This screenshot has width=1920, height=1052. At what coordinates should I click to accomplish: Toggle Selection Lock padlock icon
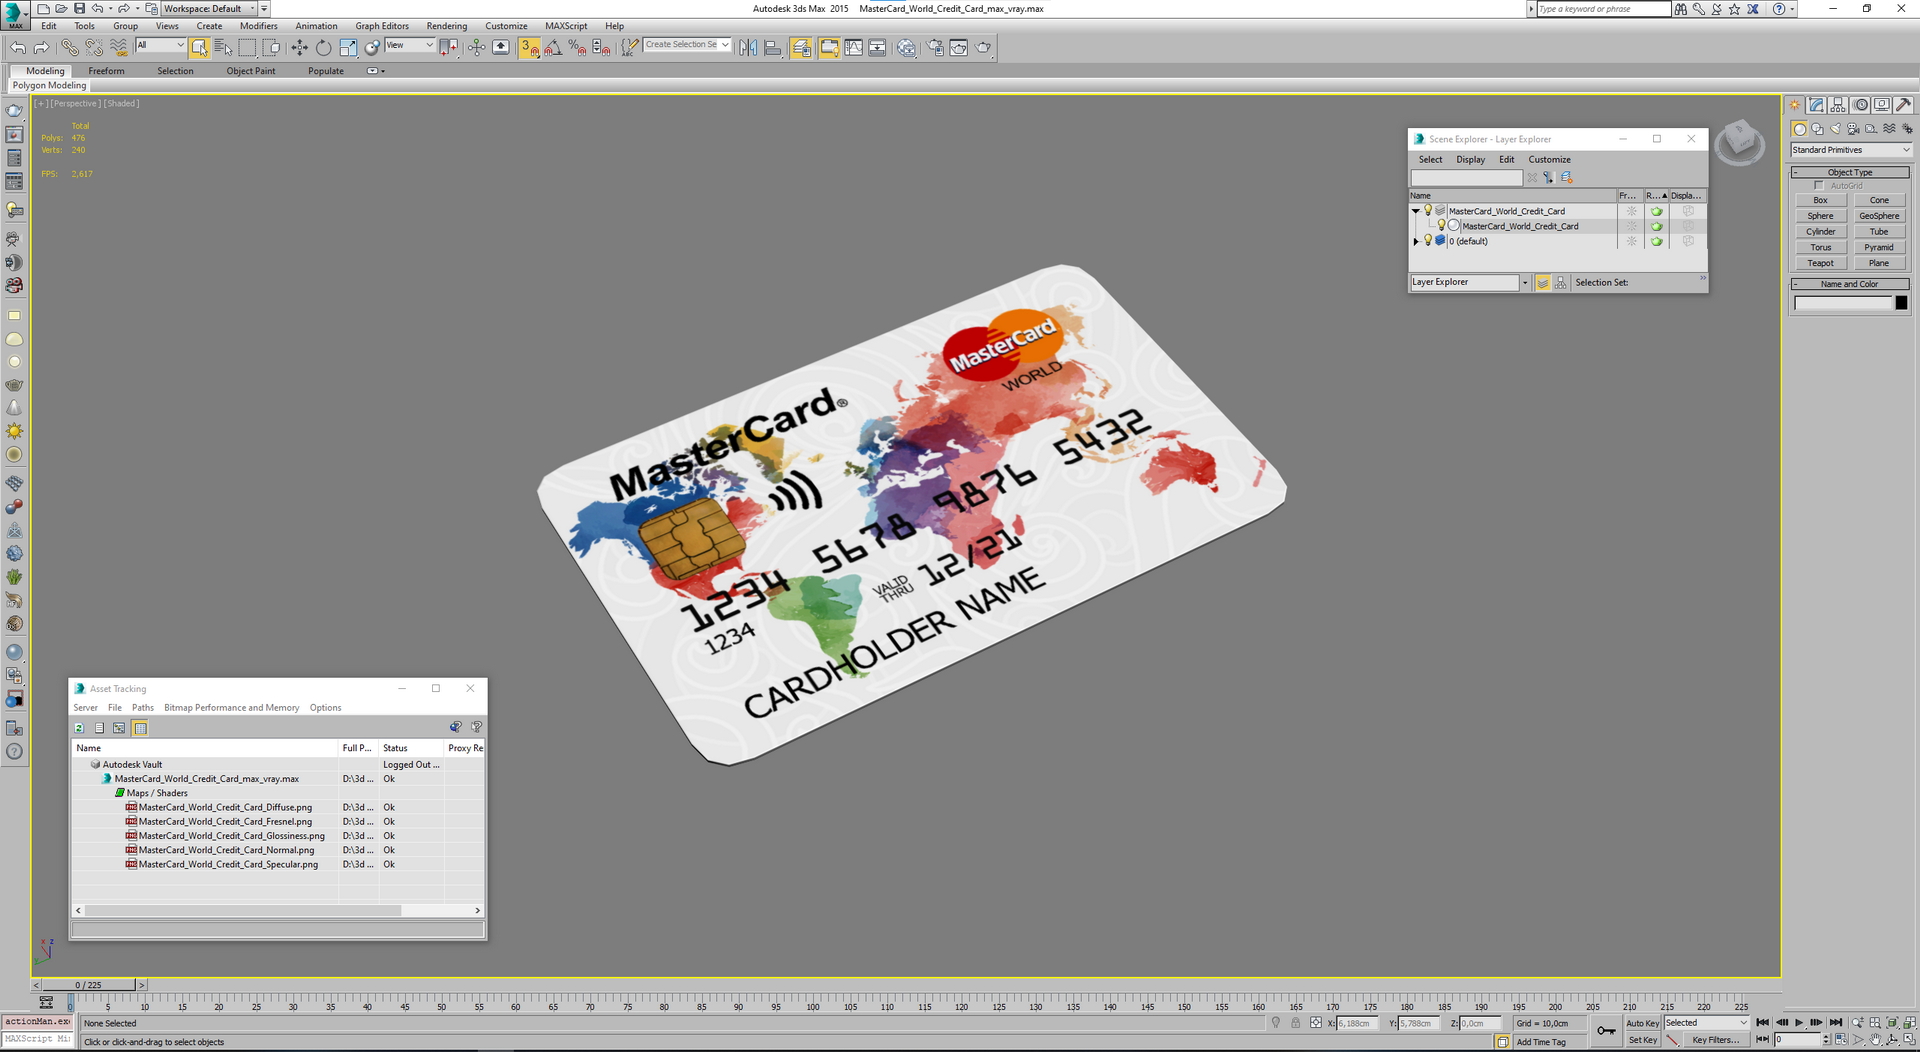point(1296,1023)
